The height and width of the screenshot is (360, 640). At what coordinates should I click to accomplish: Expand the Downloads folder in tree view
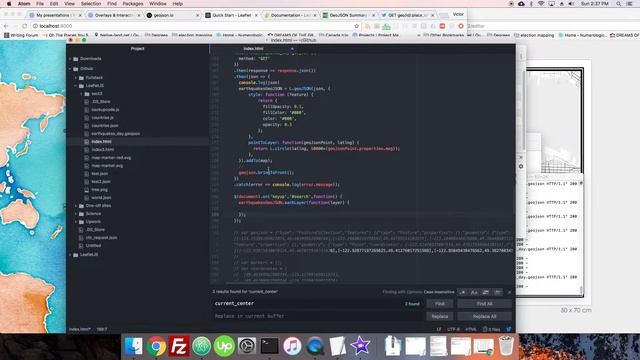[x=87, y=59]
